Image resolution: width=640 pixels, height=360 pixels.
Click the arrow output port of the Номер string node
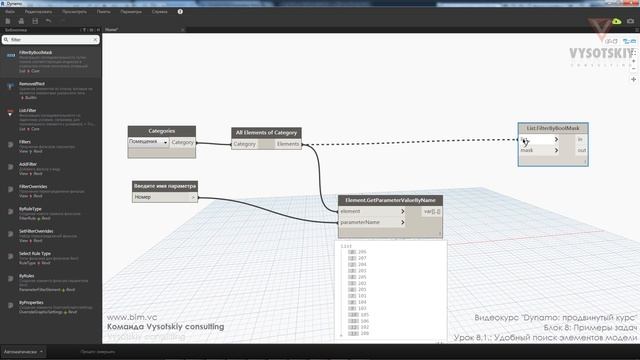coord(193,198)
